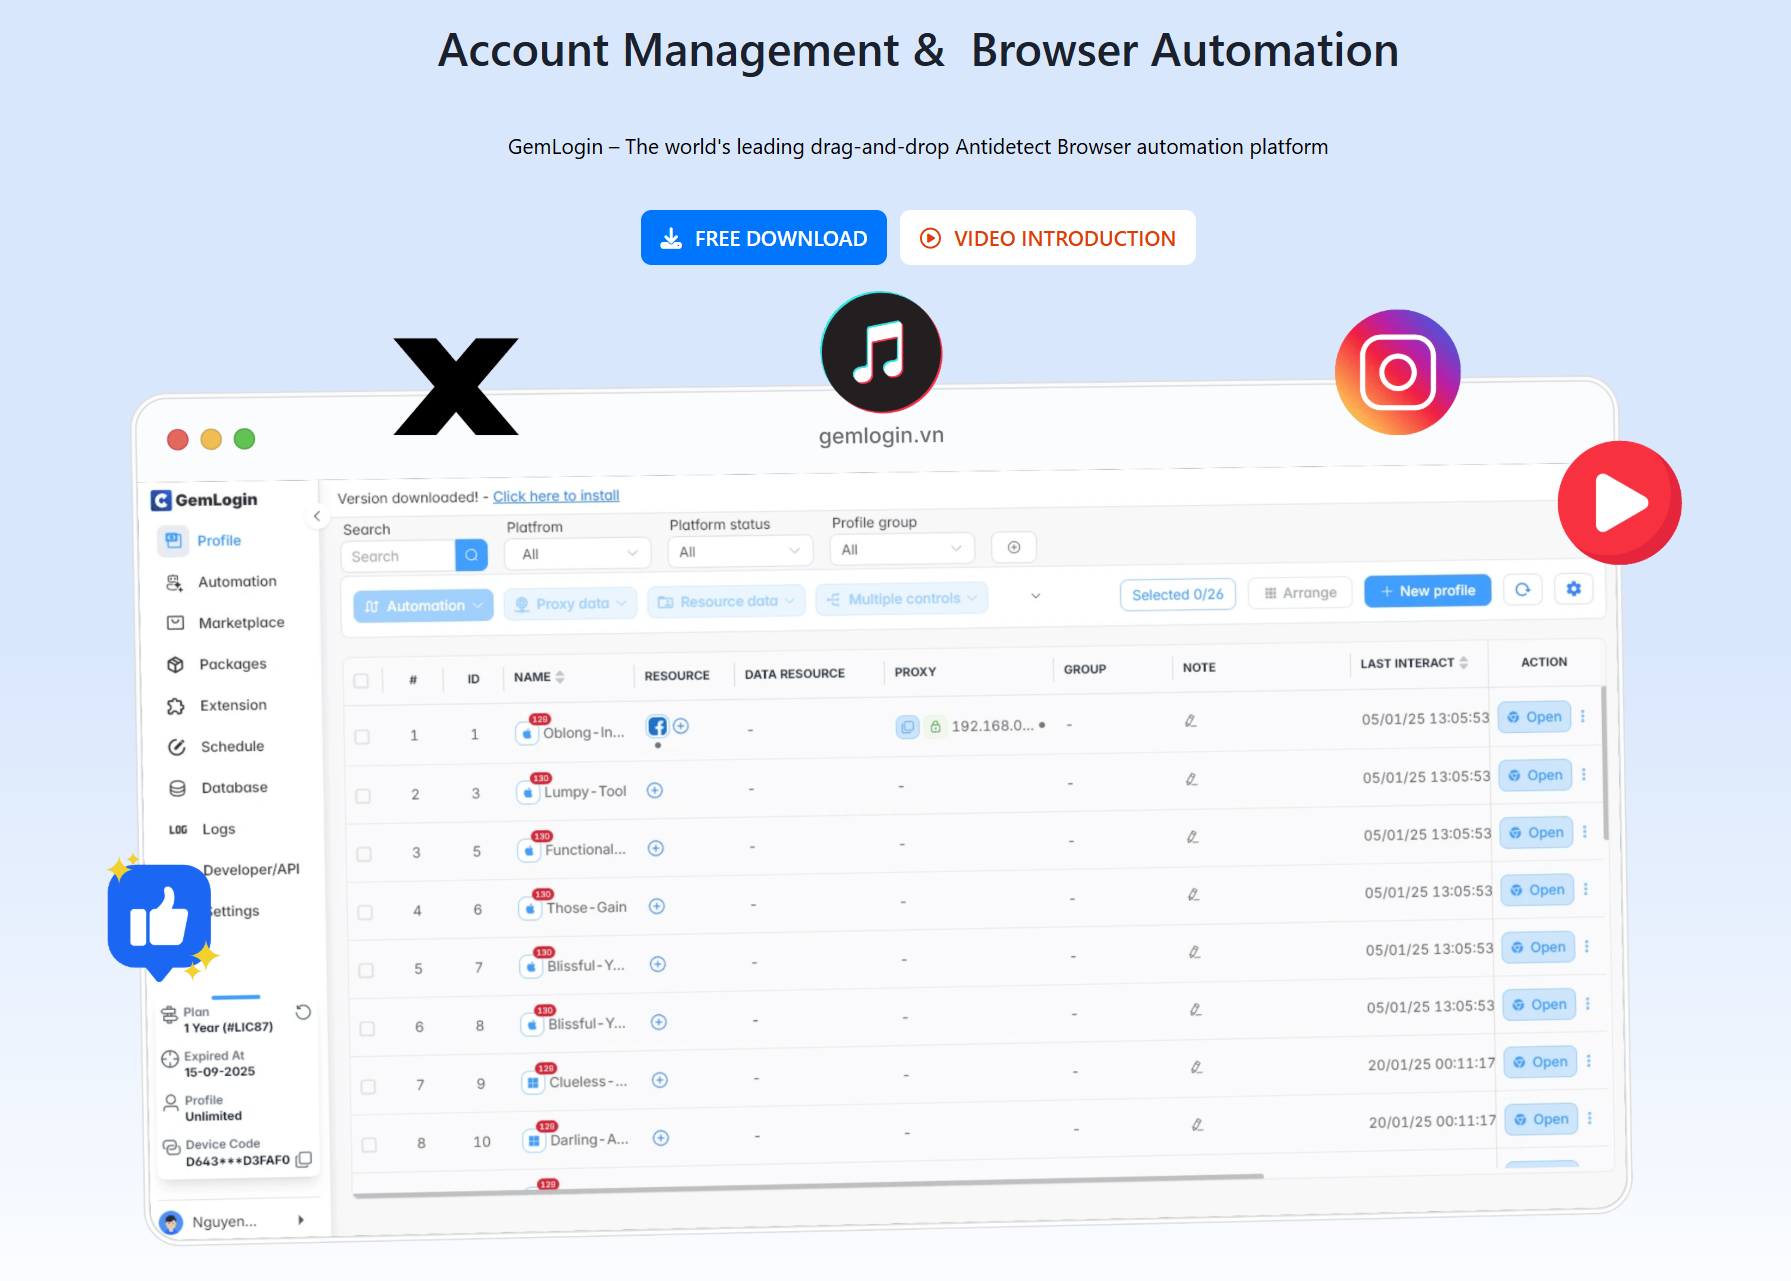Screen dimensions: 1791x1281
Task: Check the checkbox for Clueless-... row
Action: [x=368, y=1086]
